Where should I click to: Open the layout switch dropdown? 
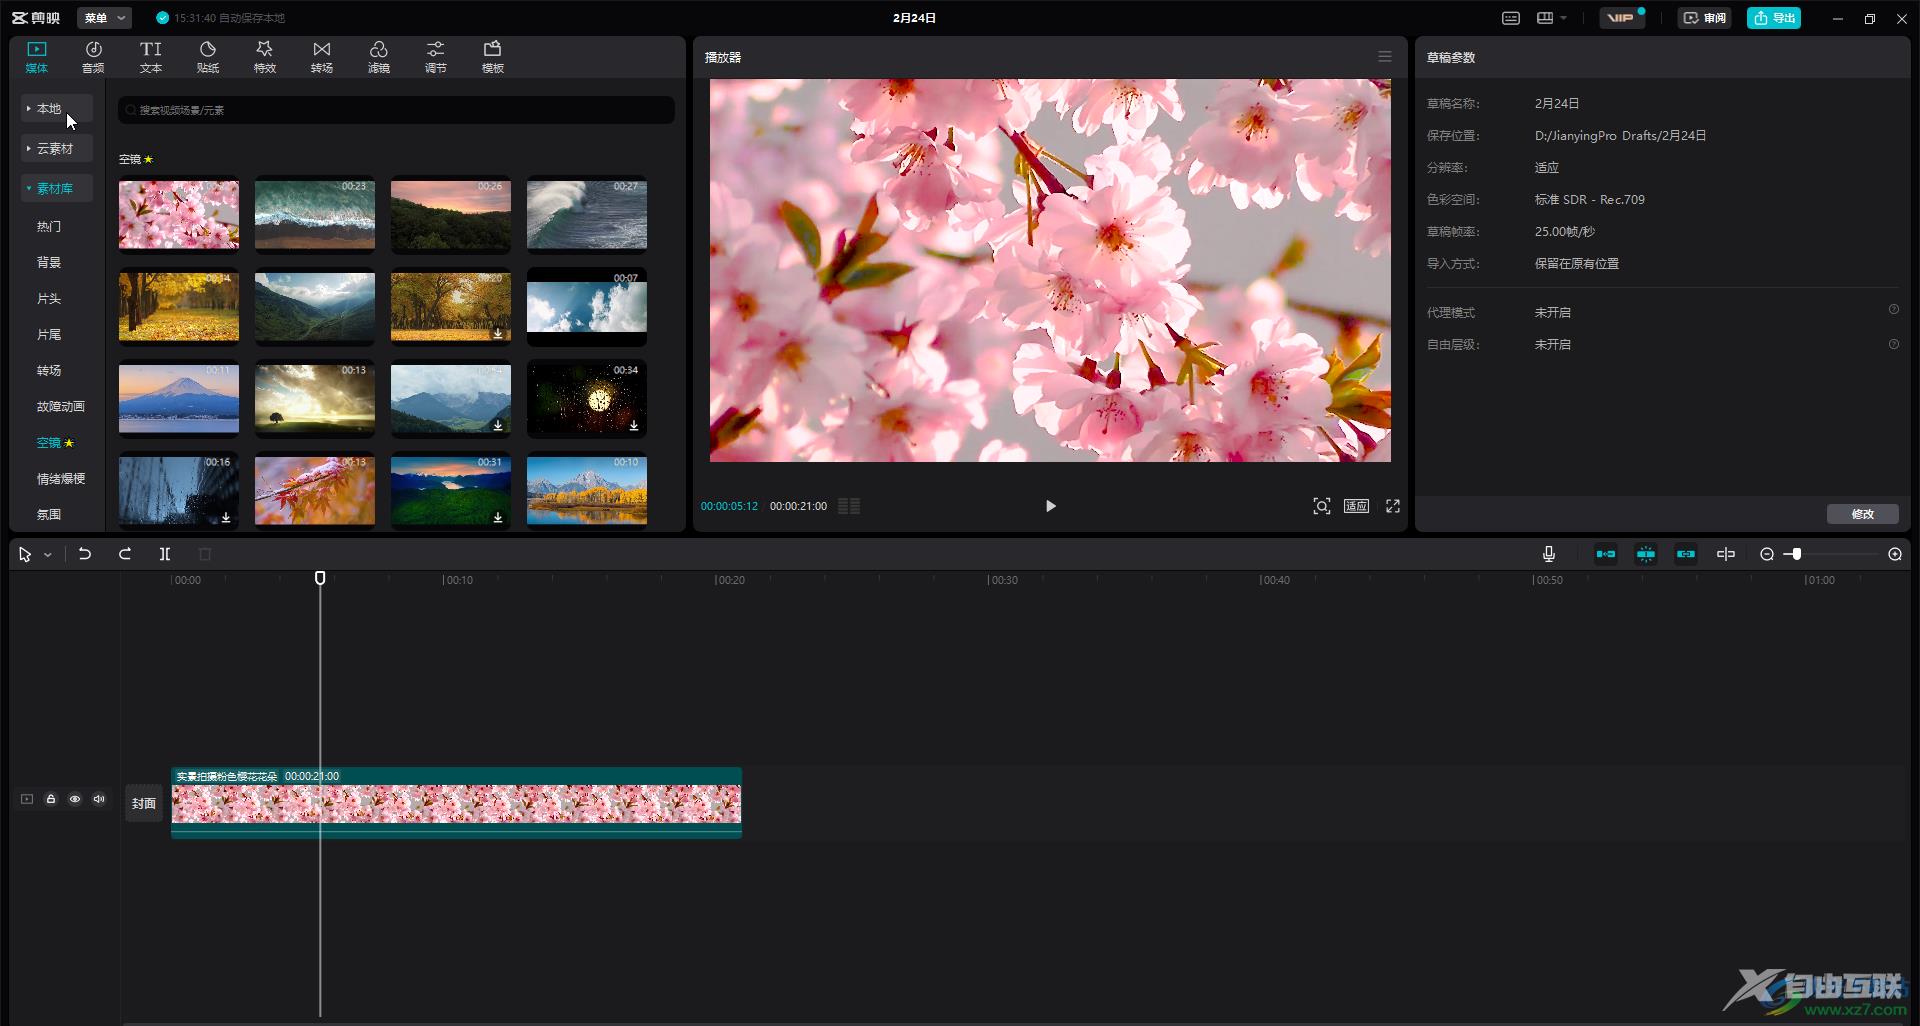pyautogui.click(x=1551, y=18)
